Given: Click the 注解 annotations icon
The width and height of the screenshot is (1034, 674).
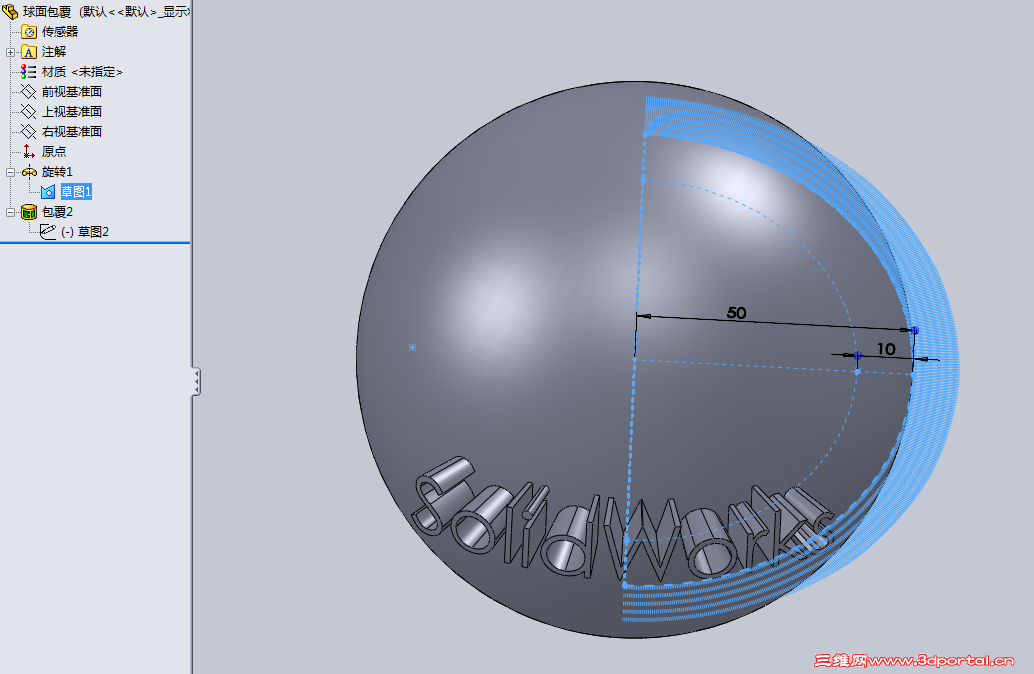Looking at the screenshot, I should (x=28, y=51).
